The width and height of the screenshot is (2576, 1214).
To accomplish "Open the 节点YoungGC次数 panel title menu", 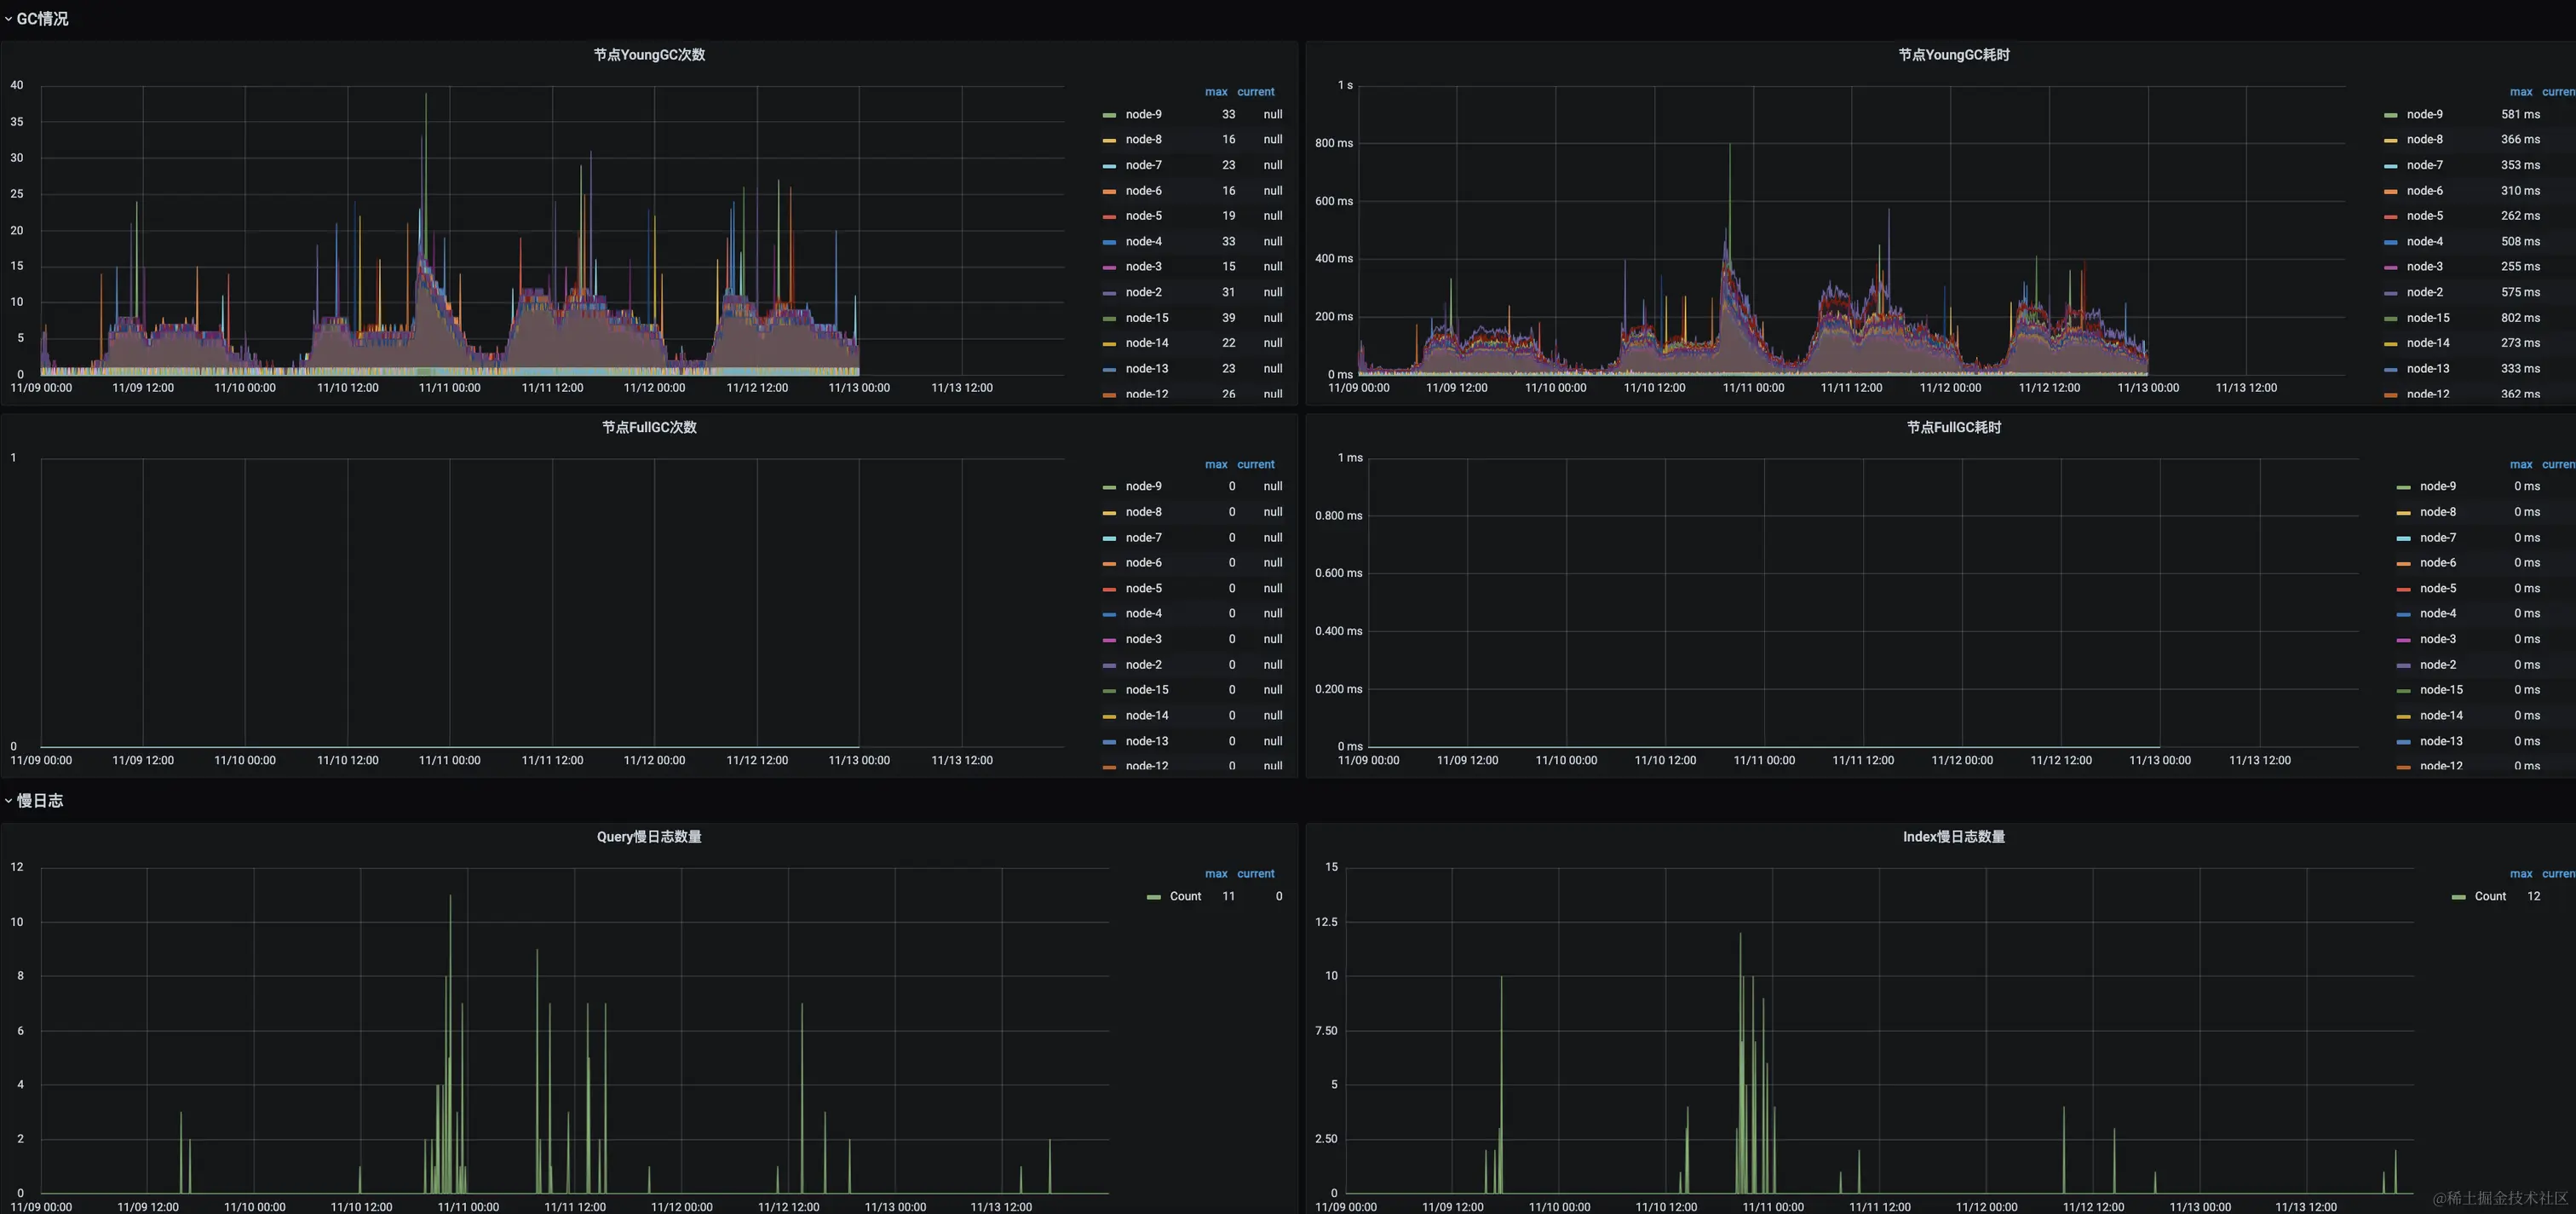I will pyautogui.click(x=649, y=55).
